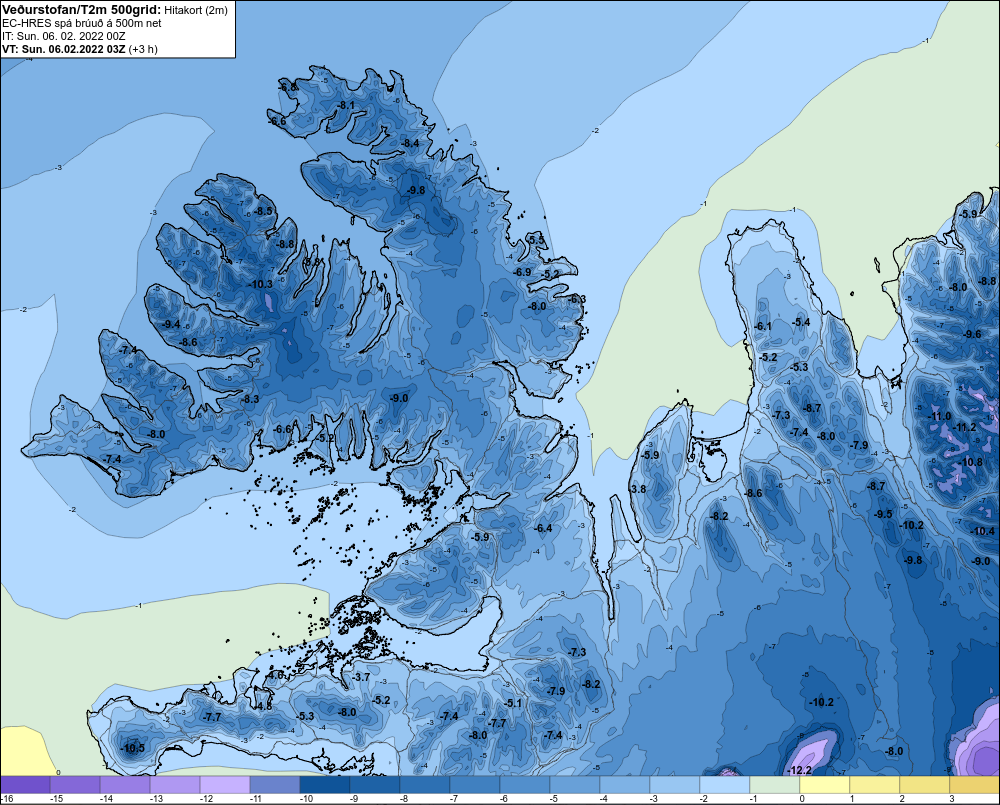Click the -8.5 temperature label
1000x805 pixels.
point(262,210)
